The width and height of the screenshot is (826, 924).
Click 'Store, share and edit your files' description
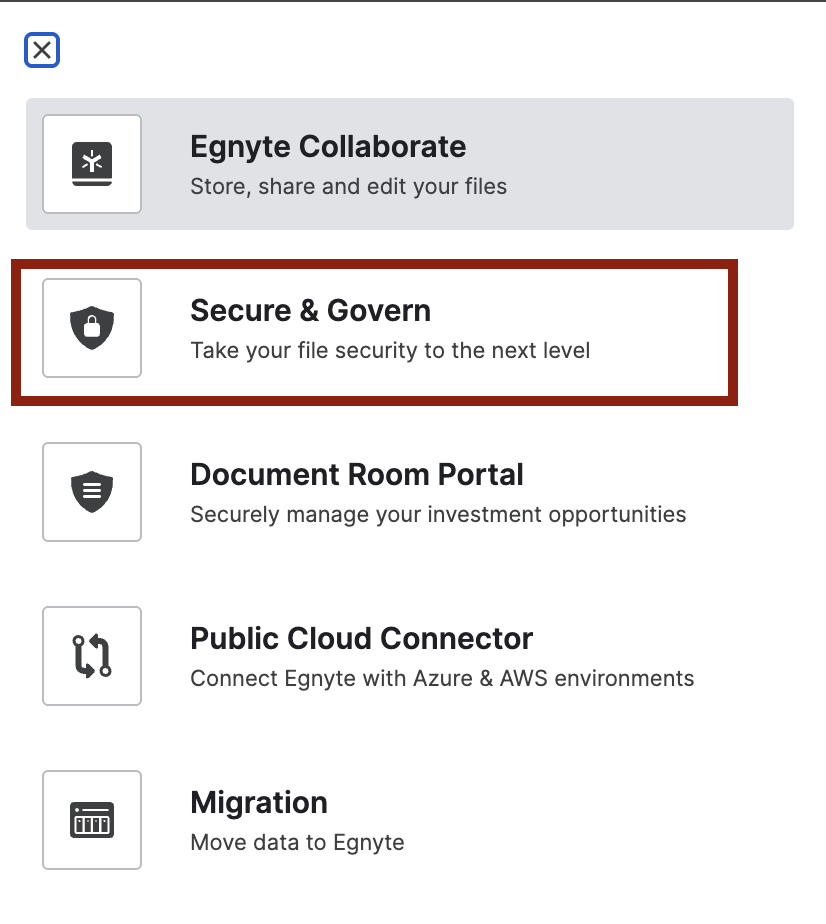tap(347, 187)
